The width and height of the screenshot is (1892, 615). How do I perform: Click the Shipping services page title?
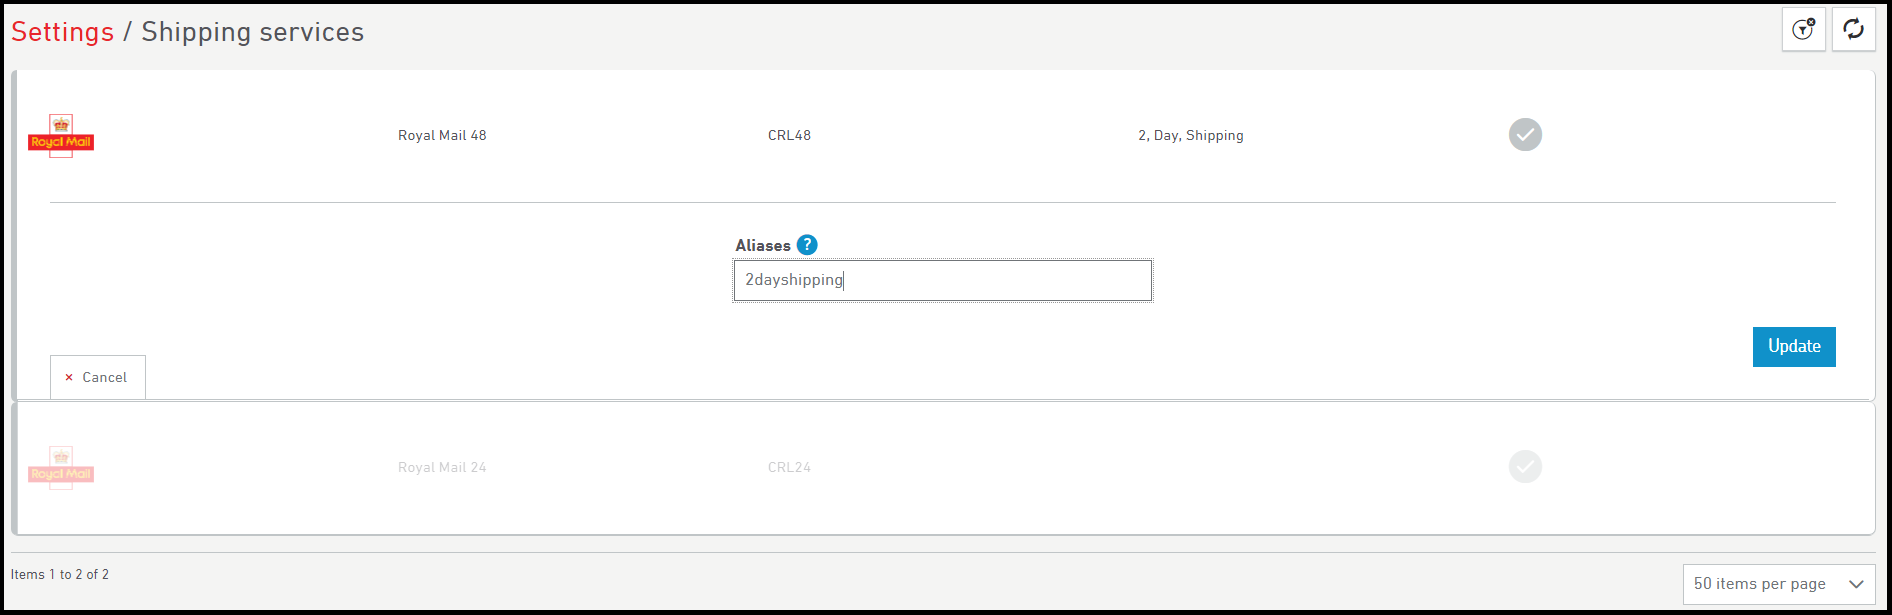[x=252, y=32]
